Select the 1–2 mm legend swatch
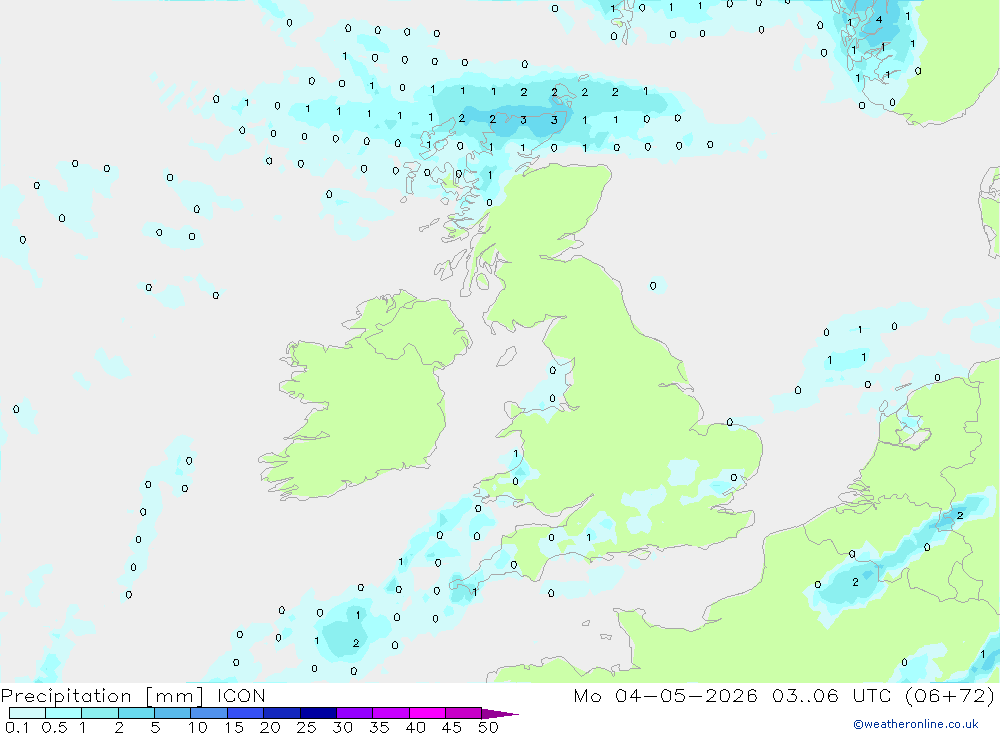 pyautogui.click(x=99, y=713)
